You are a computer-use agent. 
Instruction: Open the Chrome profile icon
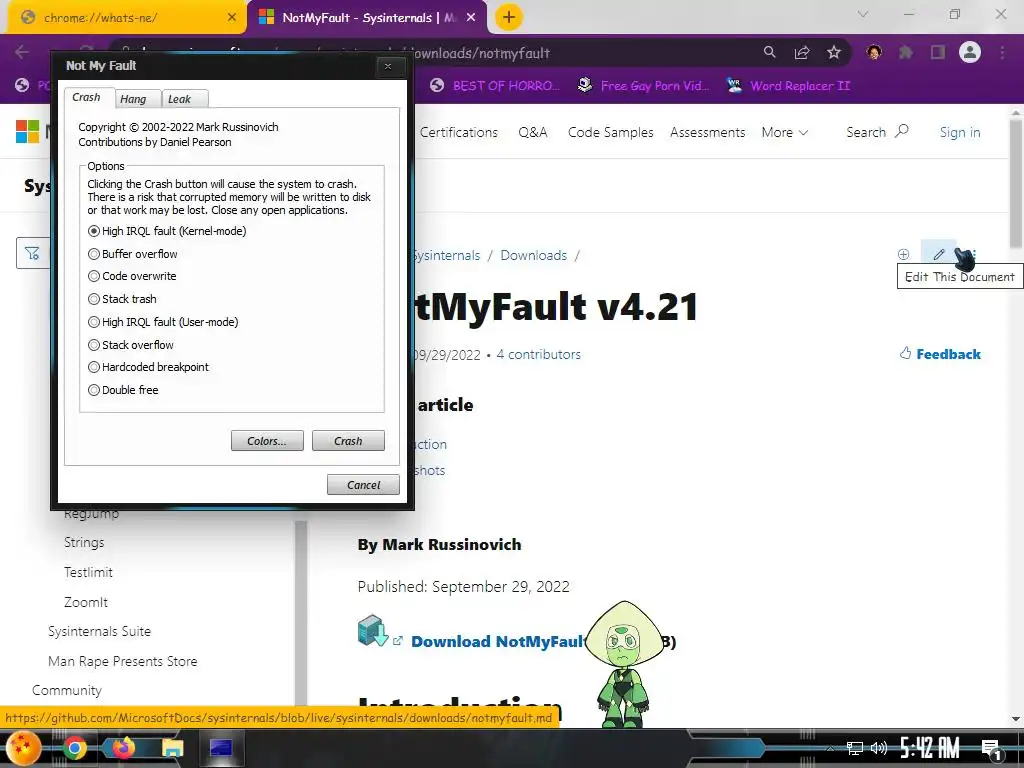(x=970, y=52)
